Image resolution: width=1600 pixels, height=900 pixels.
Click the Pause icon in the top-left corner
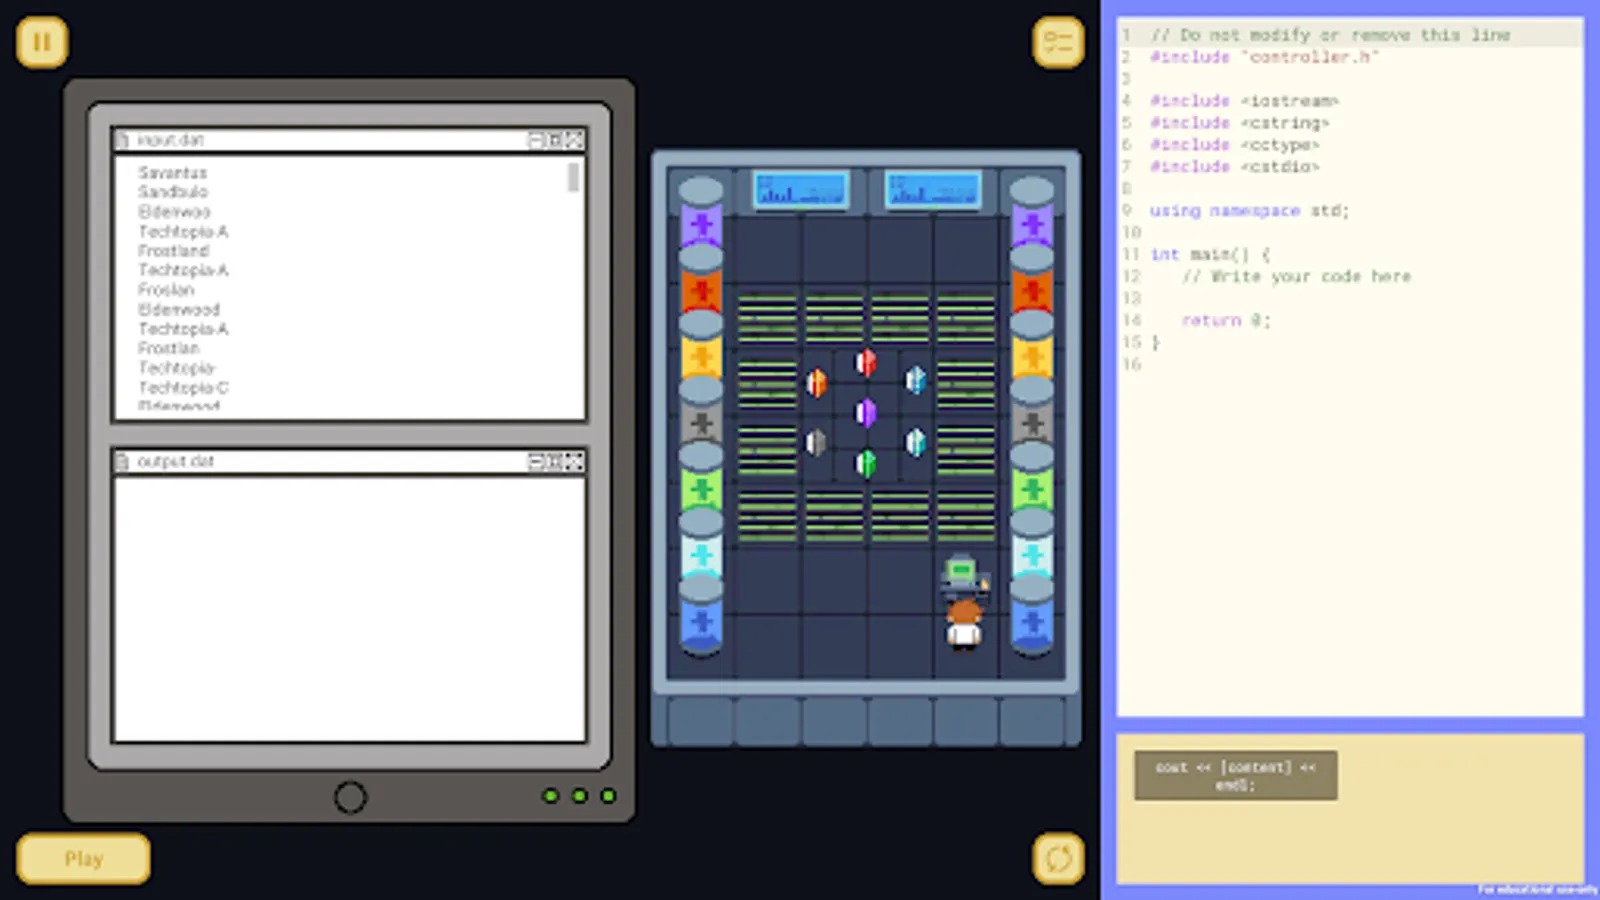pos(40,41)
